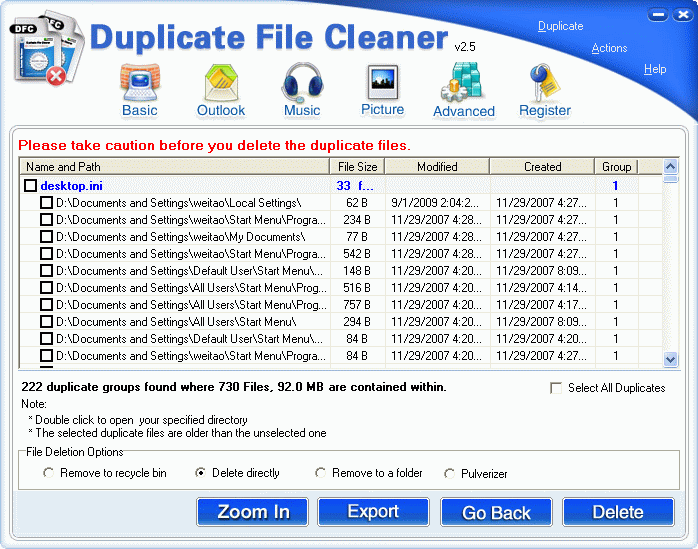Click the DFC application logo

[x=46, y=51]
